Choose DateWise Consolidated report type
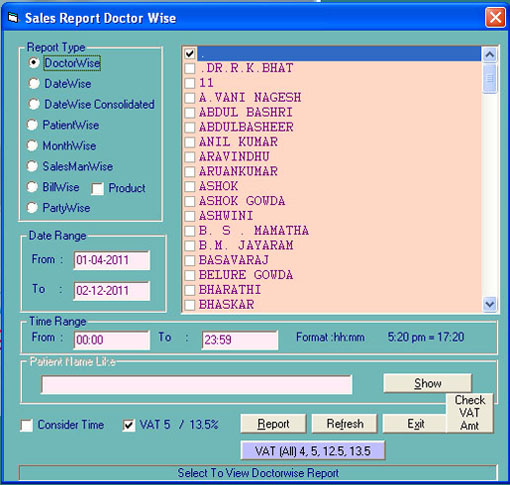This screenshot has width=510, height=485. tap(34, 104)
